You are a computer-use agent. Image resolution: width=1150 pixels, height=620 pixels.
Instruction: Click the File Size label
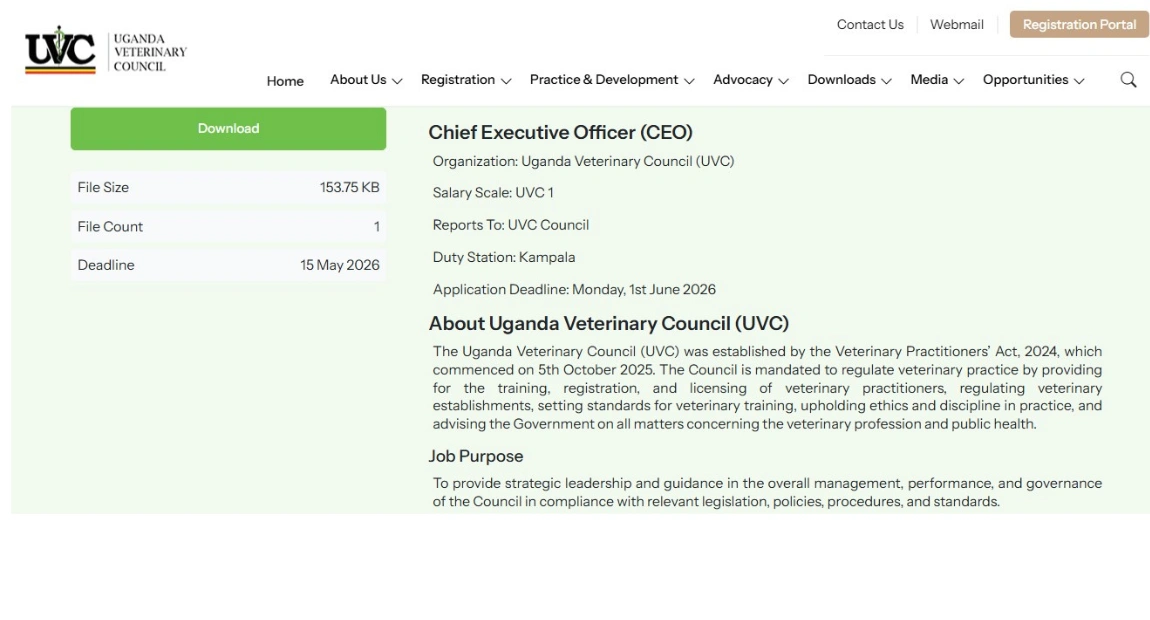point(103,187)
